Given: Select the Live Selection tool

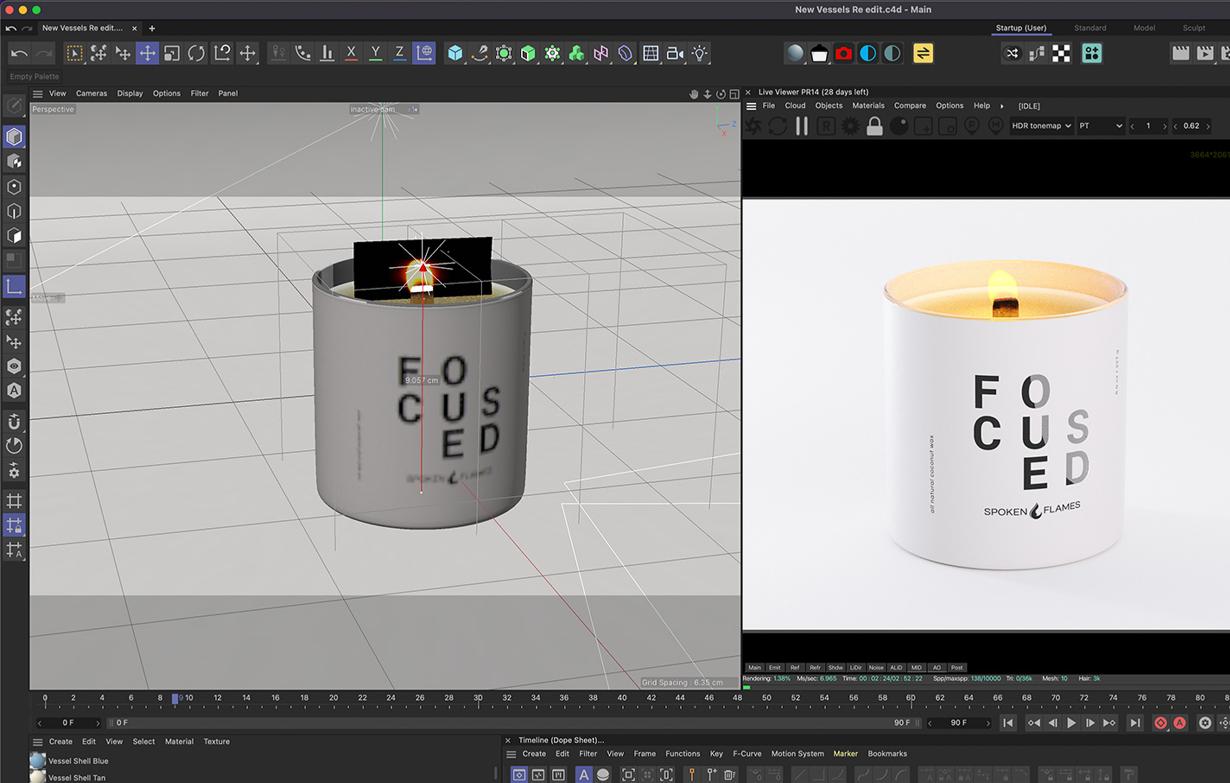Looking at the screenshot, I should pyautogui.click(x=74, y=53).
